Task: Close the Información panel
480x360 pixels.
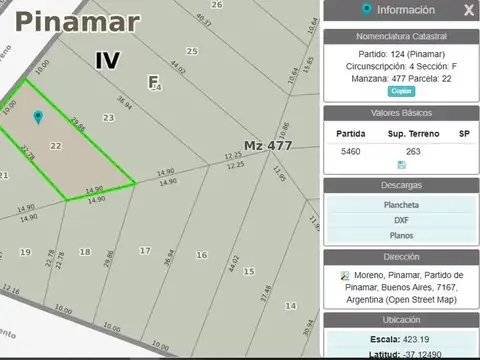Action: (469, 10)
